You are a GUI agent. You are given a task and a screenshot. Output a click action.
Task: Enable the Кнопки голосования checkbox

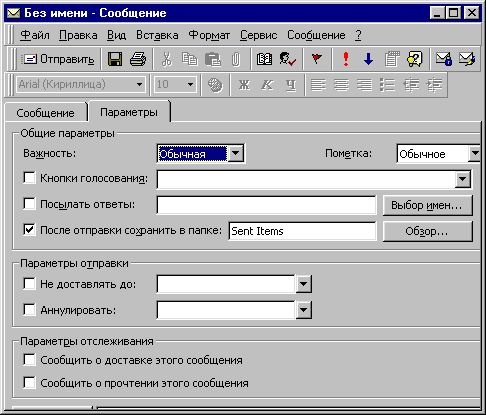coord(29,177)
